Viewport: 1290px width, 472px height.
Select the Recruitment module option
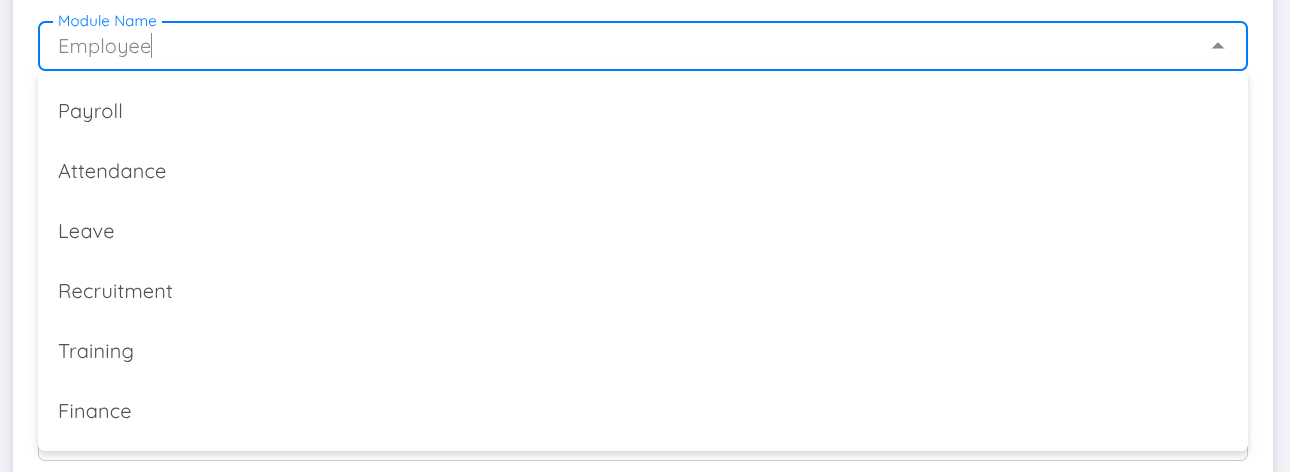pyautogui.click(x=115, y=291)
